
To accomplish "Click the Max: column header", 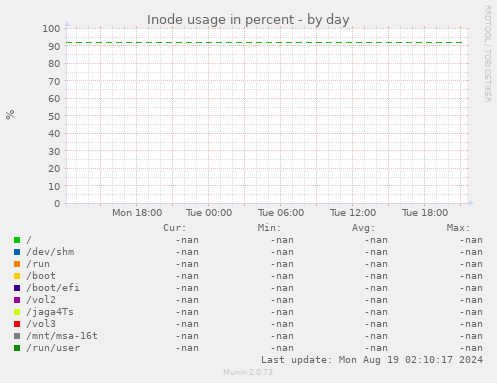I will point(458,228).
